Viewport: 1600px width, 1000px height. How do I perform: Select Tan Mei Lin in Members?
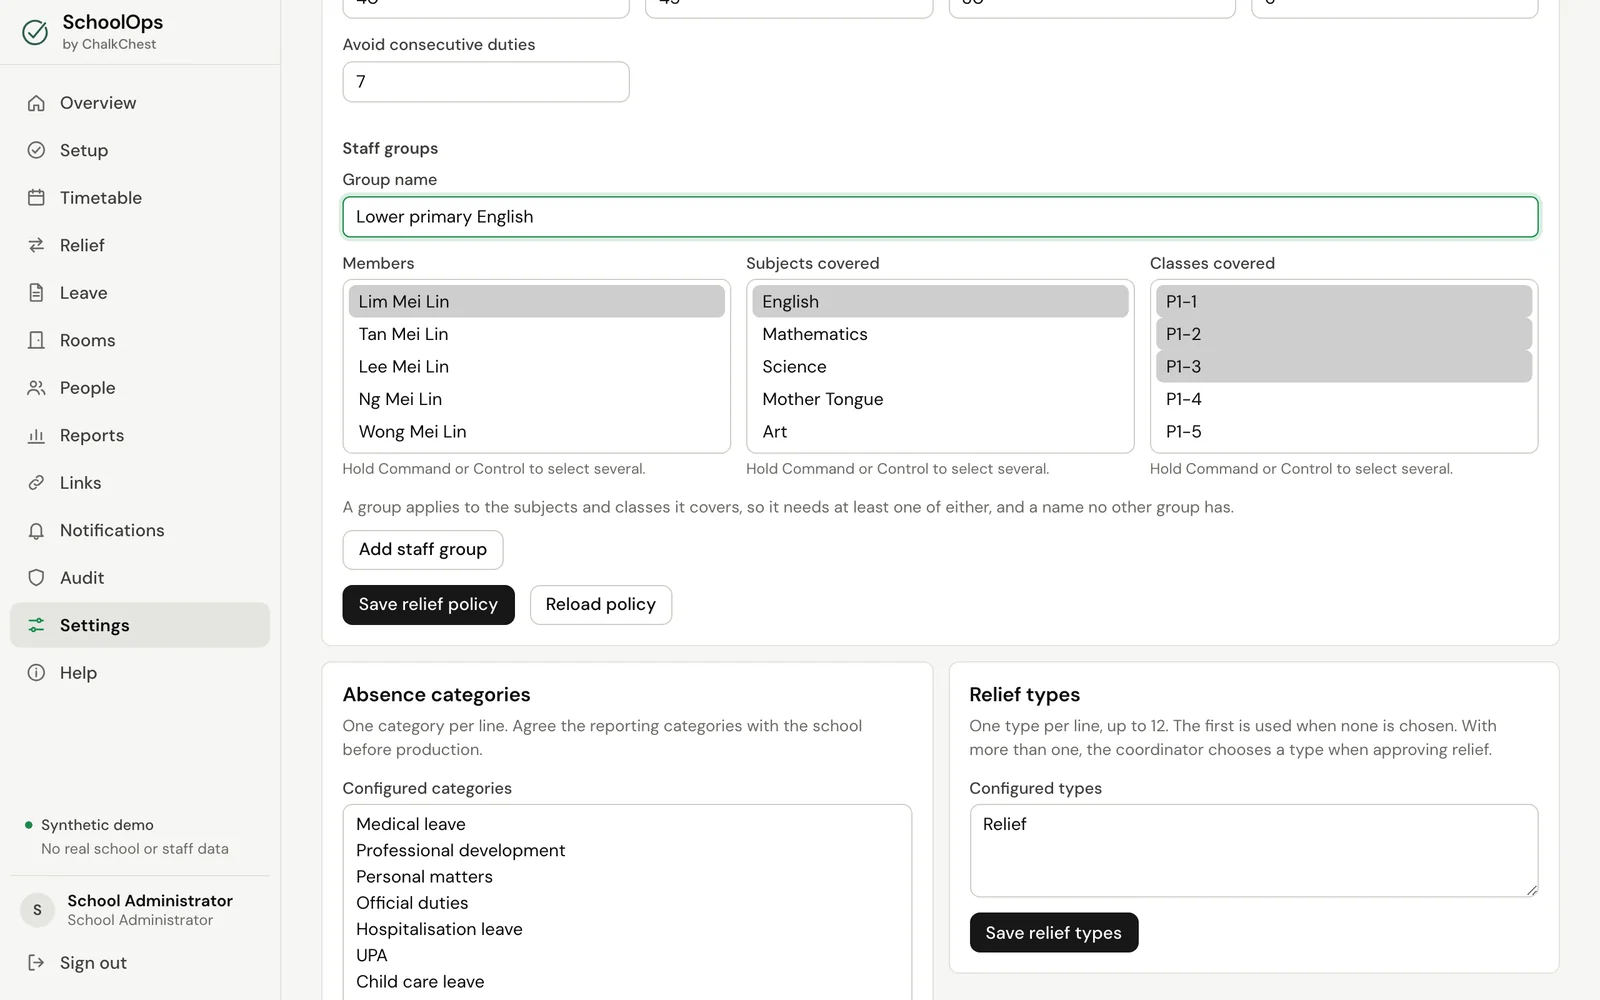click(x=536, y=334)
